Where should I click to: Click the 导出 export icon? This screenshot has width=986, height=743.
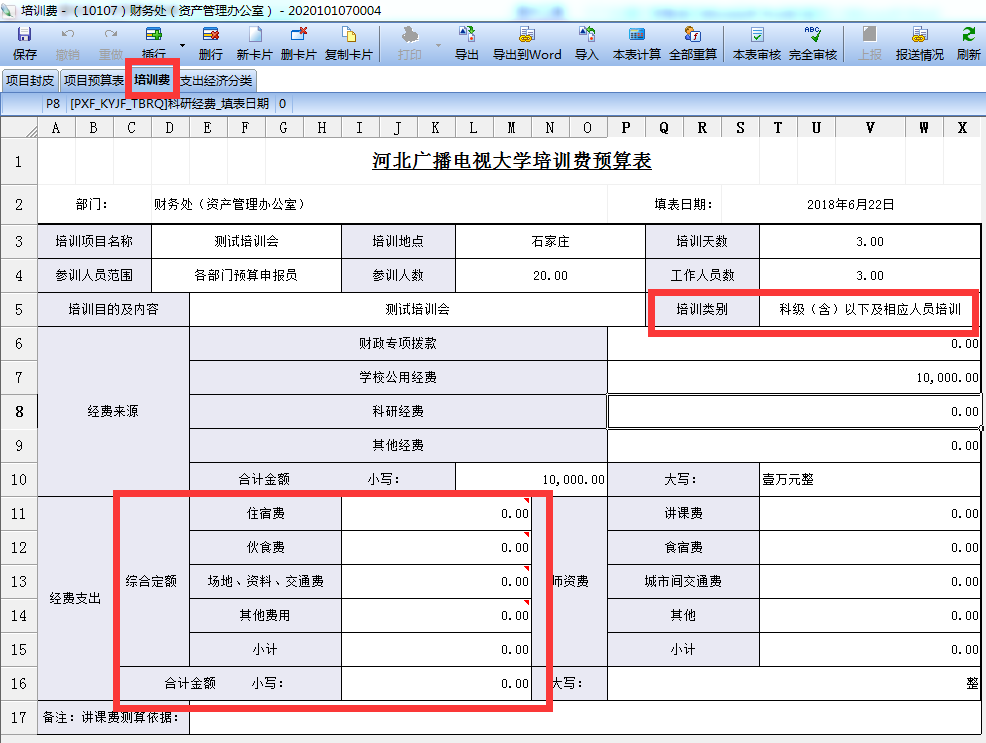467,43
